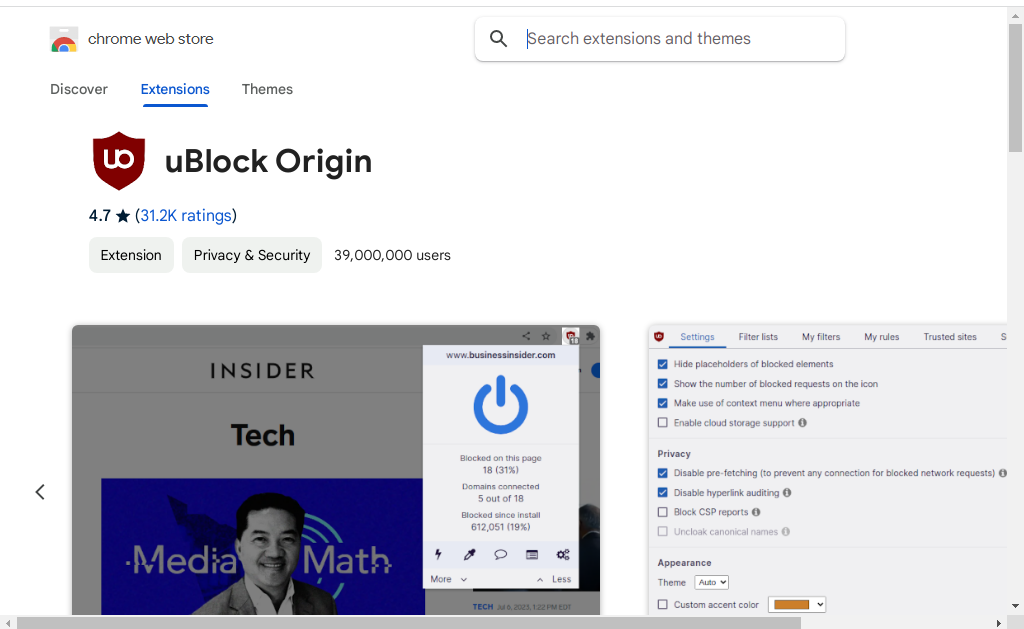Switch to the My filters tab
This screenshot has height=629, width=1024.
pos(821,337)
